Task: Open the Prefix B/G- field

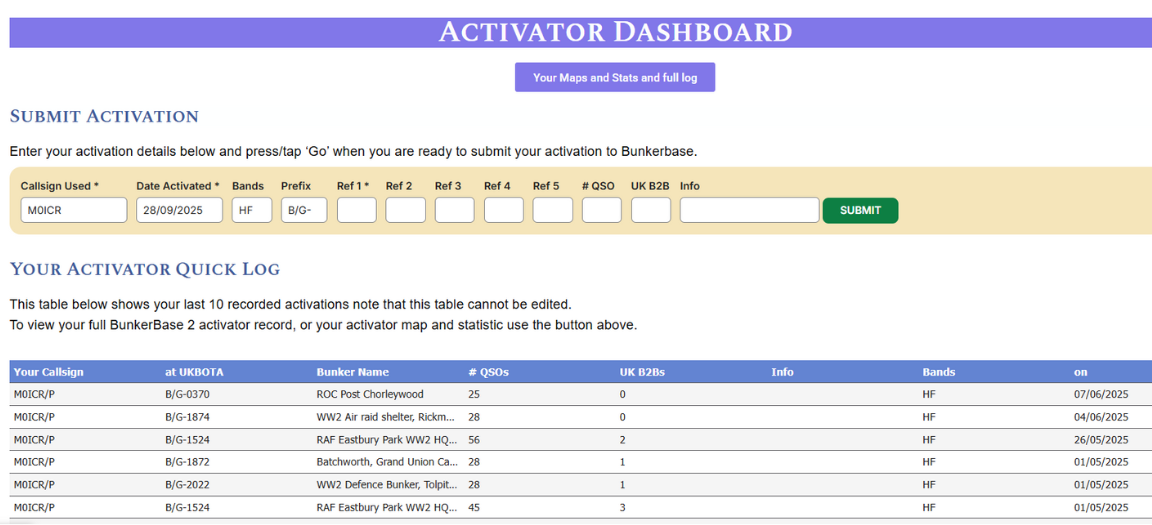Action: pyautogui.click(x=303, y=210)
